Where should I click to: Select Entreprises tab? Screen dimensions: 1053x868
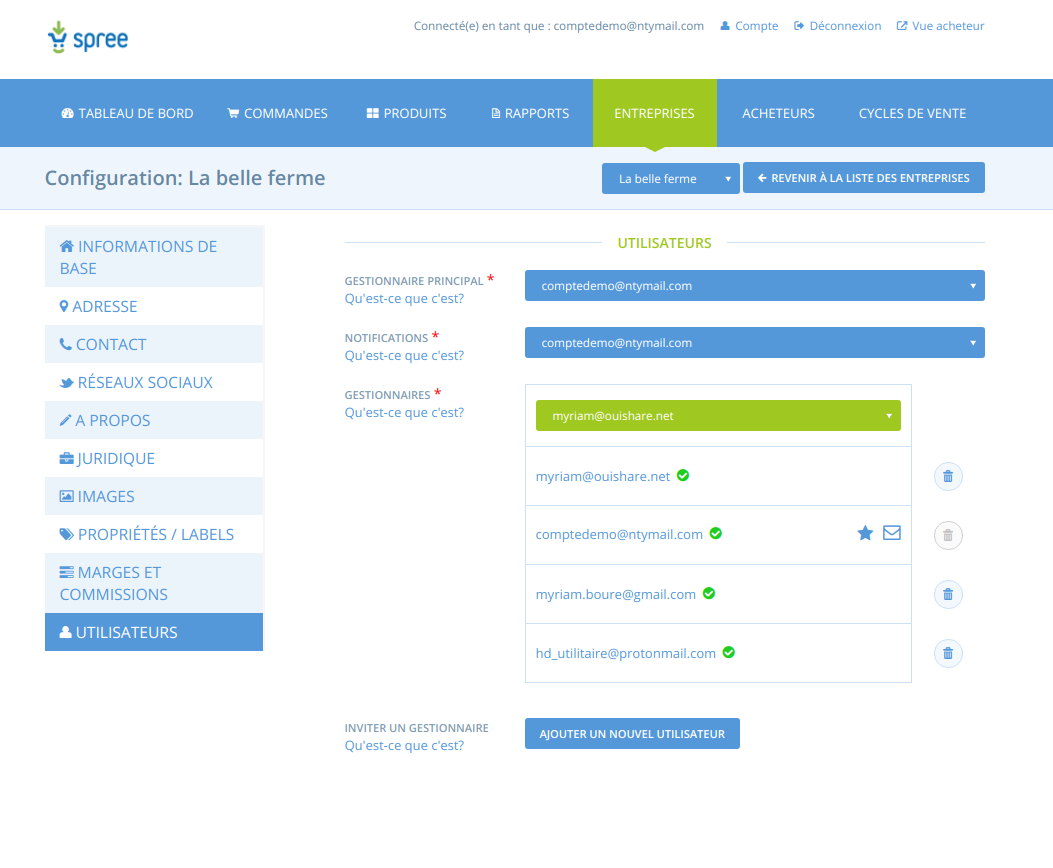[654, 113]
